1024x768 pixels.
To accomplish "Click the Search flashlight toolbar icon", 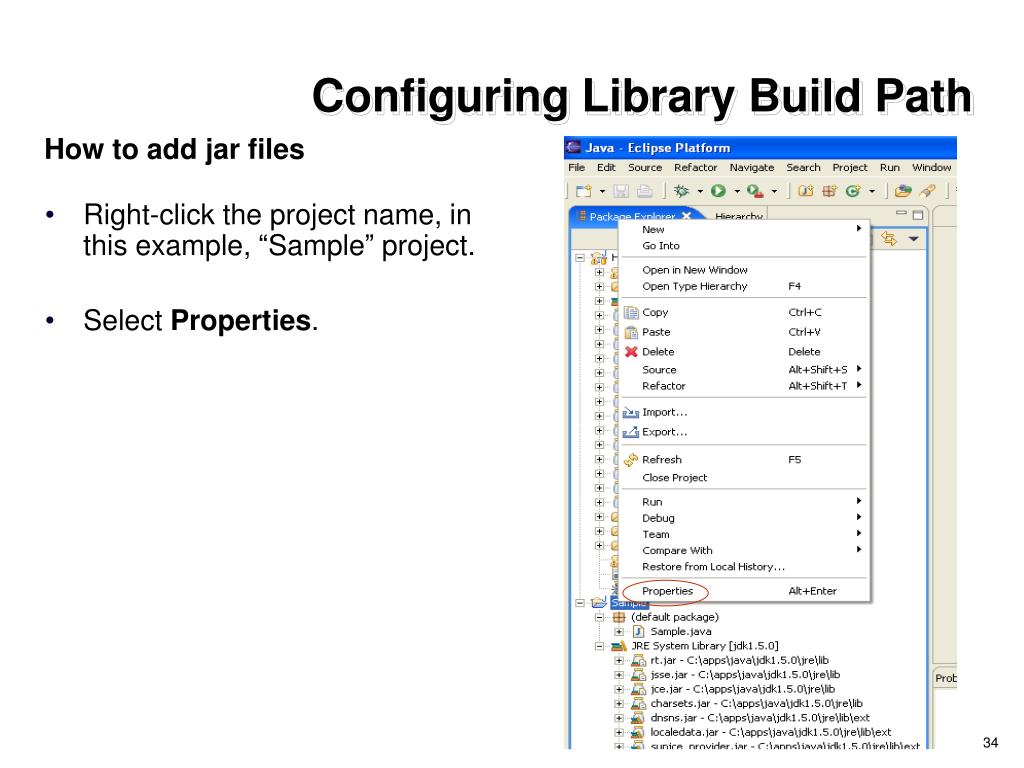I will tap(927, 191).
